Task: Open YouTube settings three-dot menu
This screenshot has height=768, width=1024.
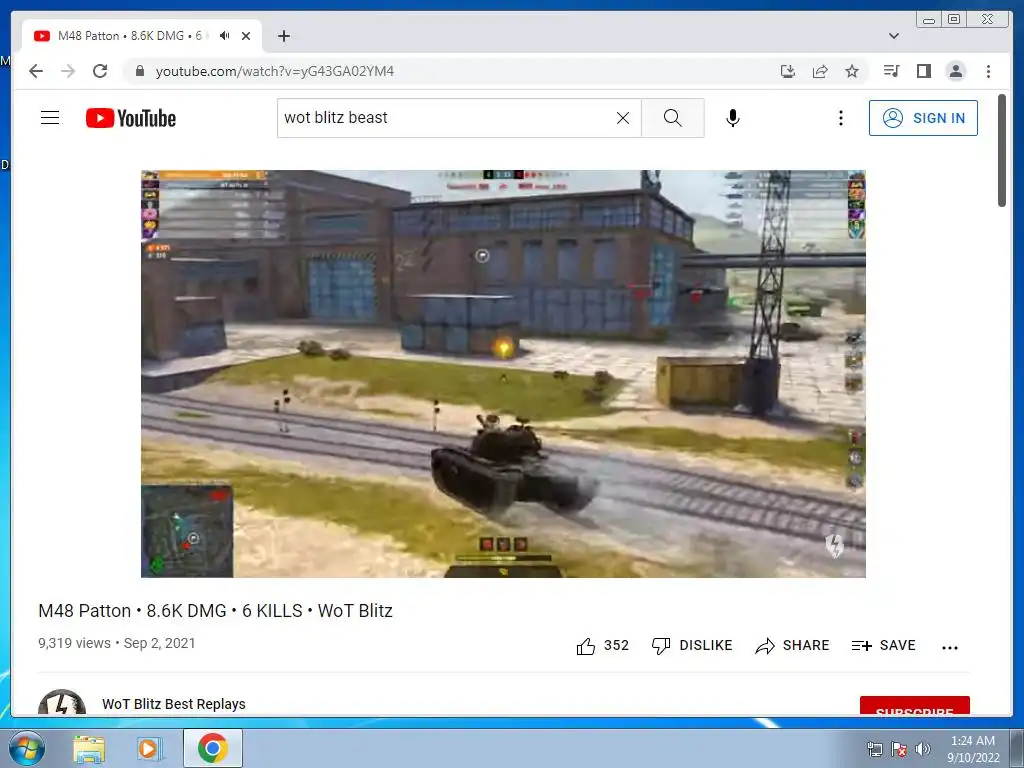Action: pos(840,118)
